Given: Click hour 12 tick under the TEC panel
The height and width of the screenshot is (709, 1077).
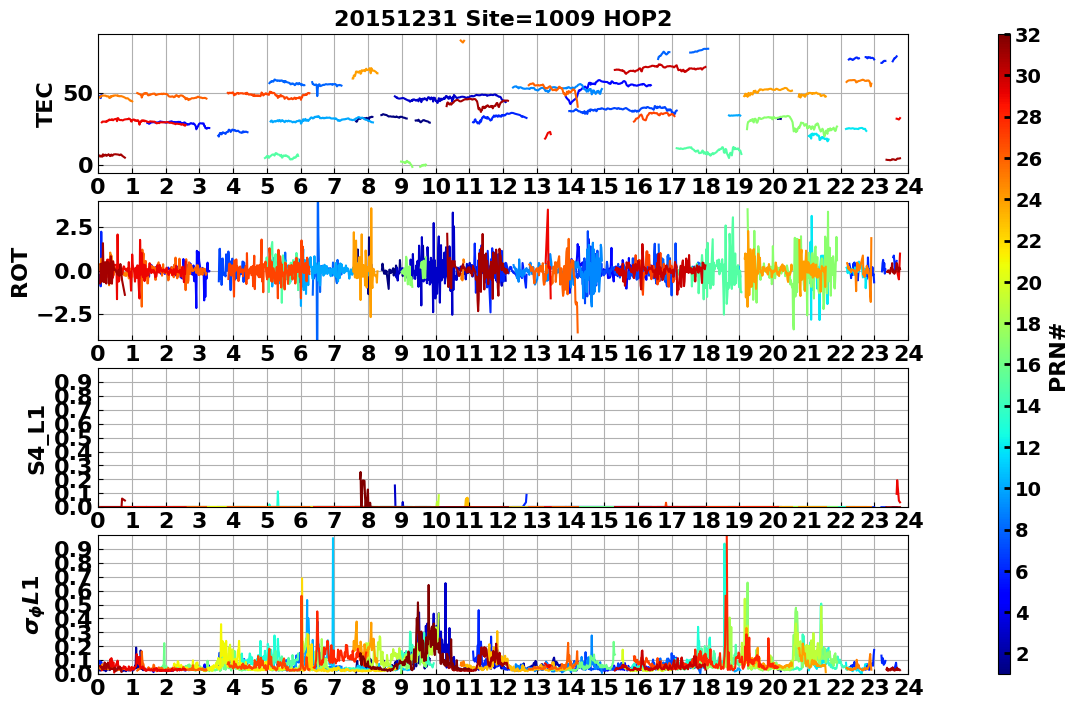Looking at the screenshot, I should 503,186.
